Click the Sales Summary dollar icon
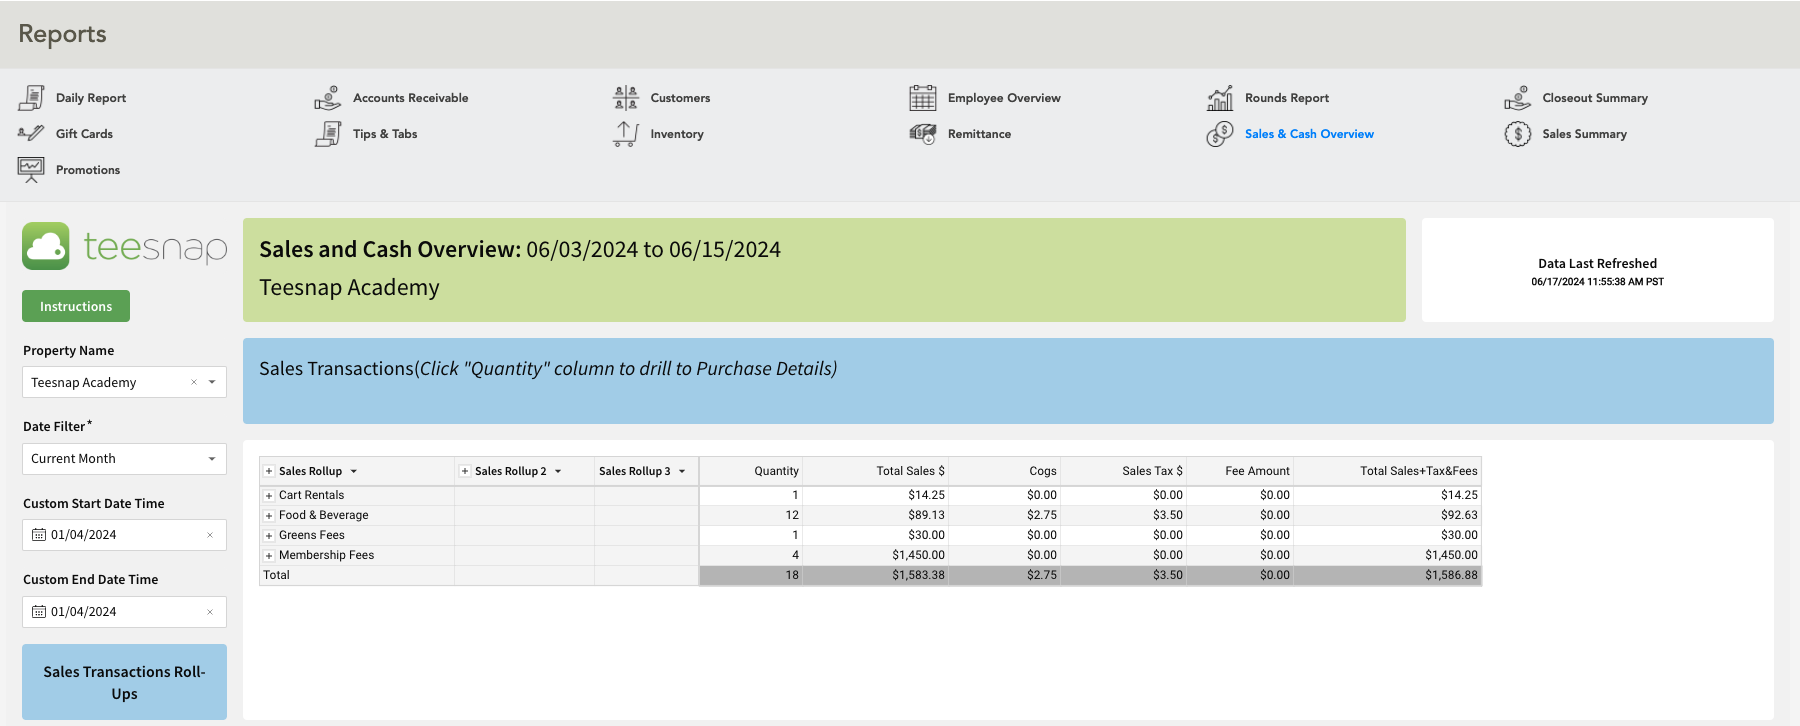 (1517, 134)
